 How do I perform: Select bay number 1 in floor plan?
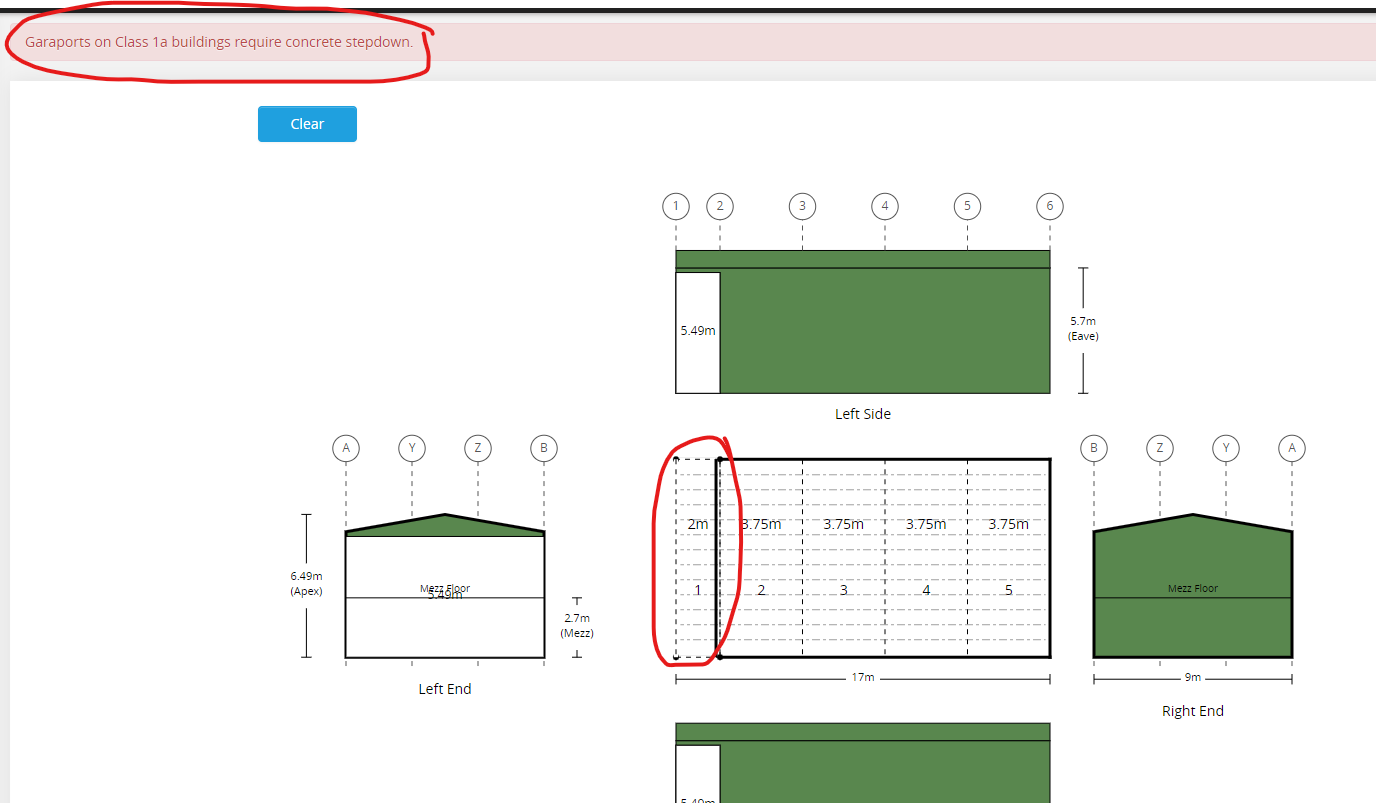click(x=697, y=590)
